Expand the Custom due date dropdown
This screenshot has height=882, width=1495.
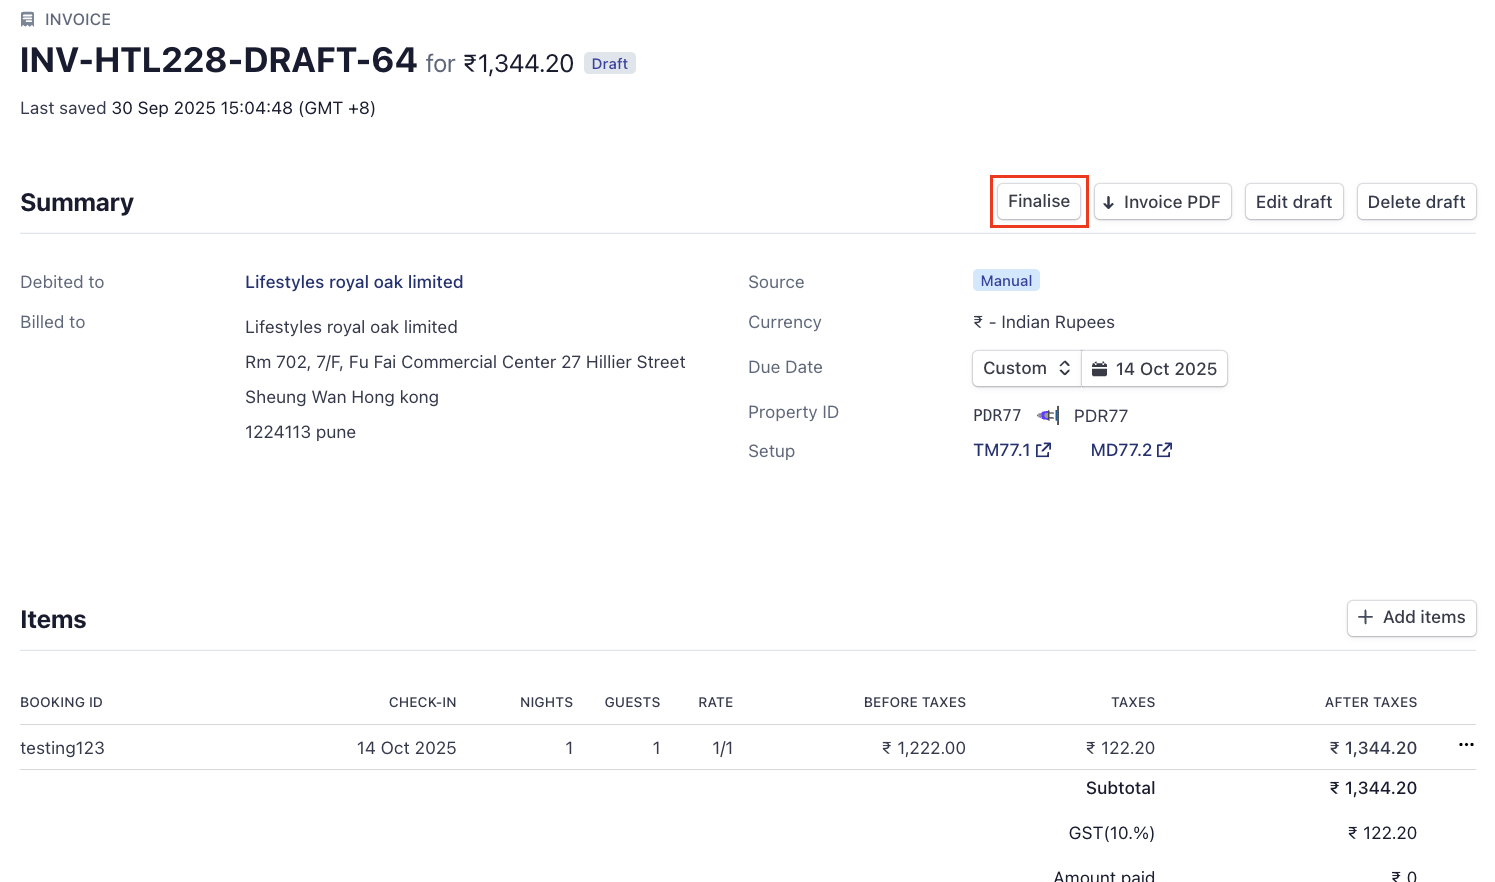click(1026, 369)
